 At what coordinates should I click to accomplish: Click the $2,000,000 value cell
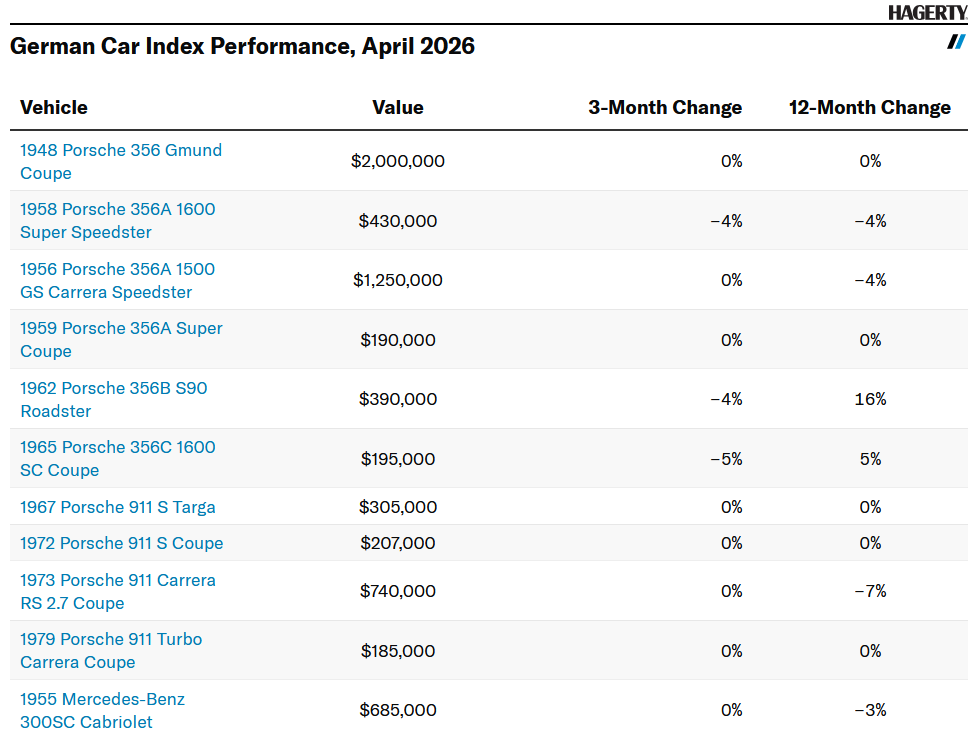pyautogui.click(x=398, y=161)
